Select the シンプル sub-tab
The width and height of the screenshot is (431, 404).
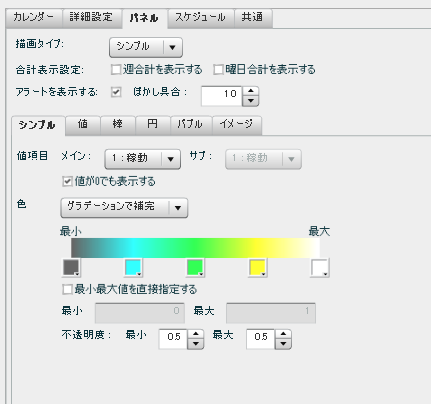[38, 125]
